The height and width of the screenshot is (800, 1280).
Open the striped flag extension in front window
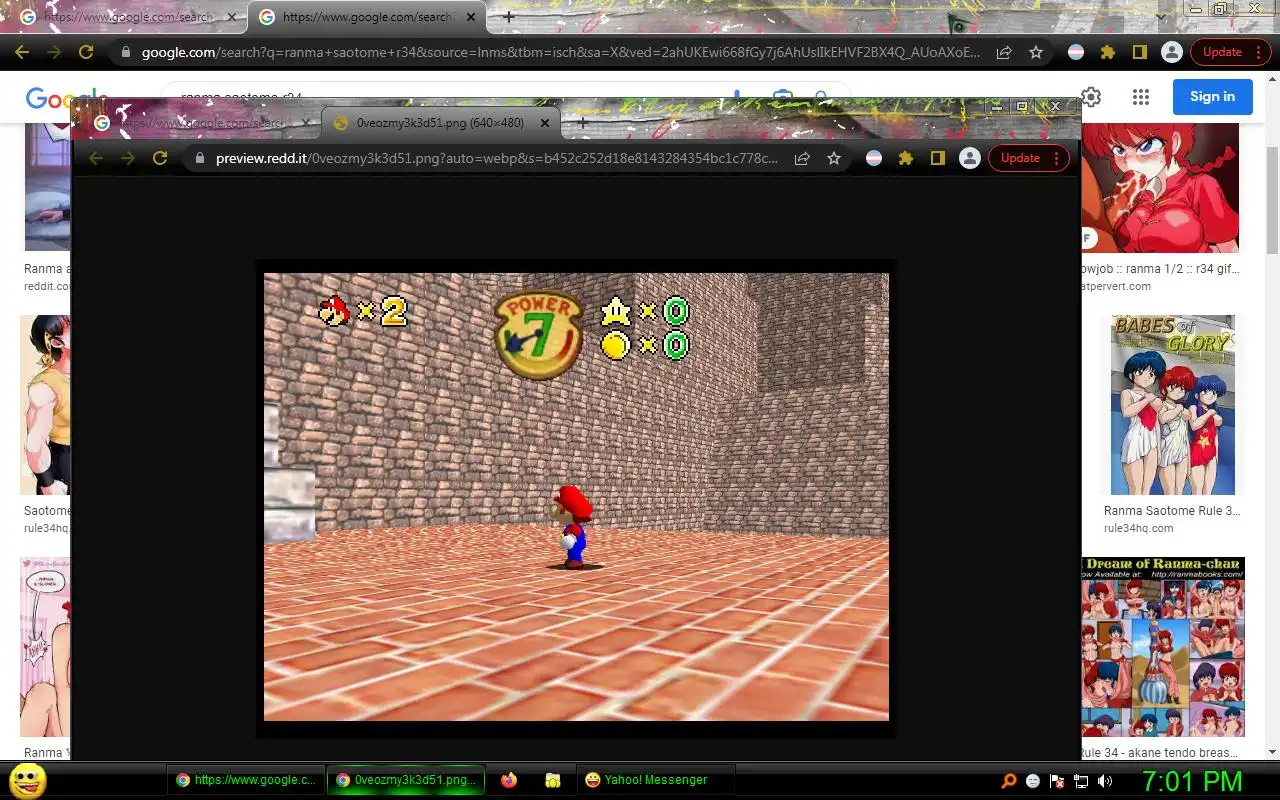[x=874, y=158]
